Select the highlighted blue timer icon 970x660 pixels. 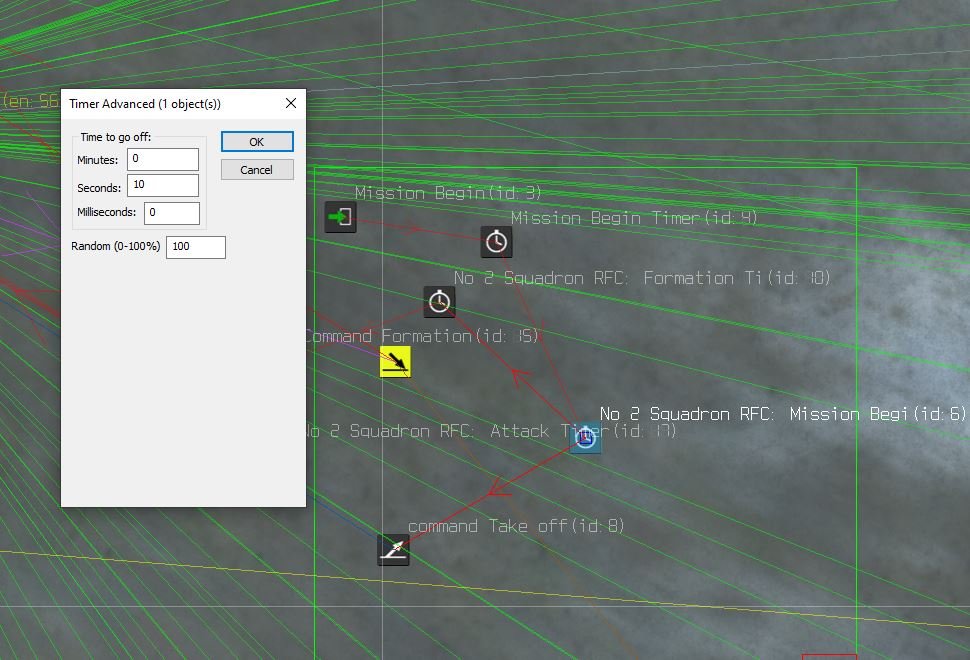coord(585,437)
